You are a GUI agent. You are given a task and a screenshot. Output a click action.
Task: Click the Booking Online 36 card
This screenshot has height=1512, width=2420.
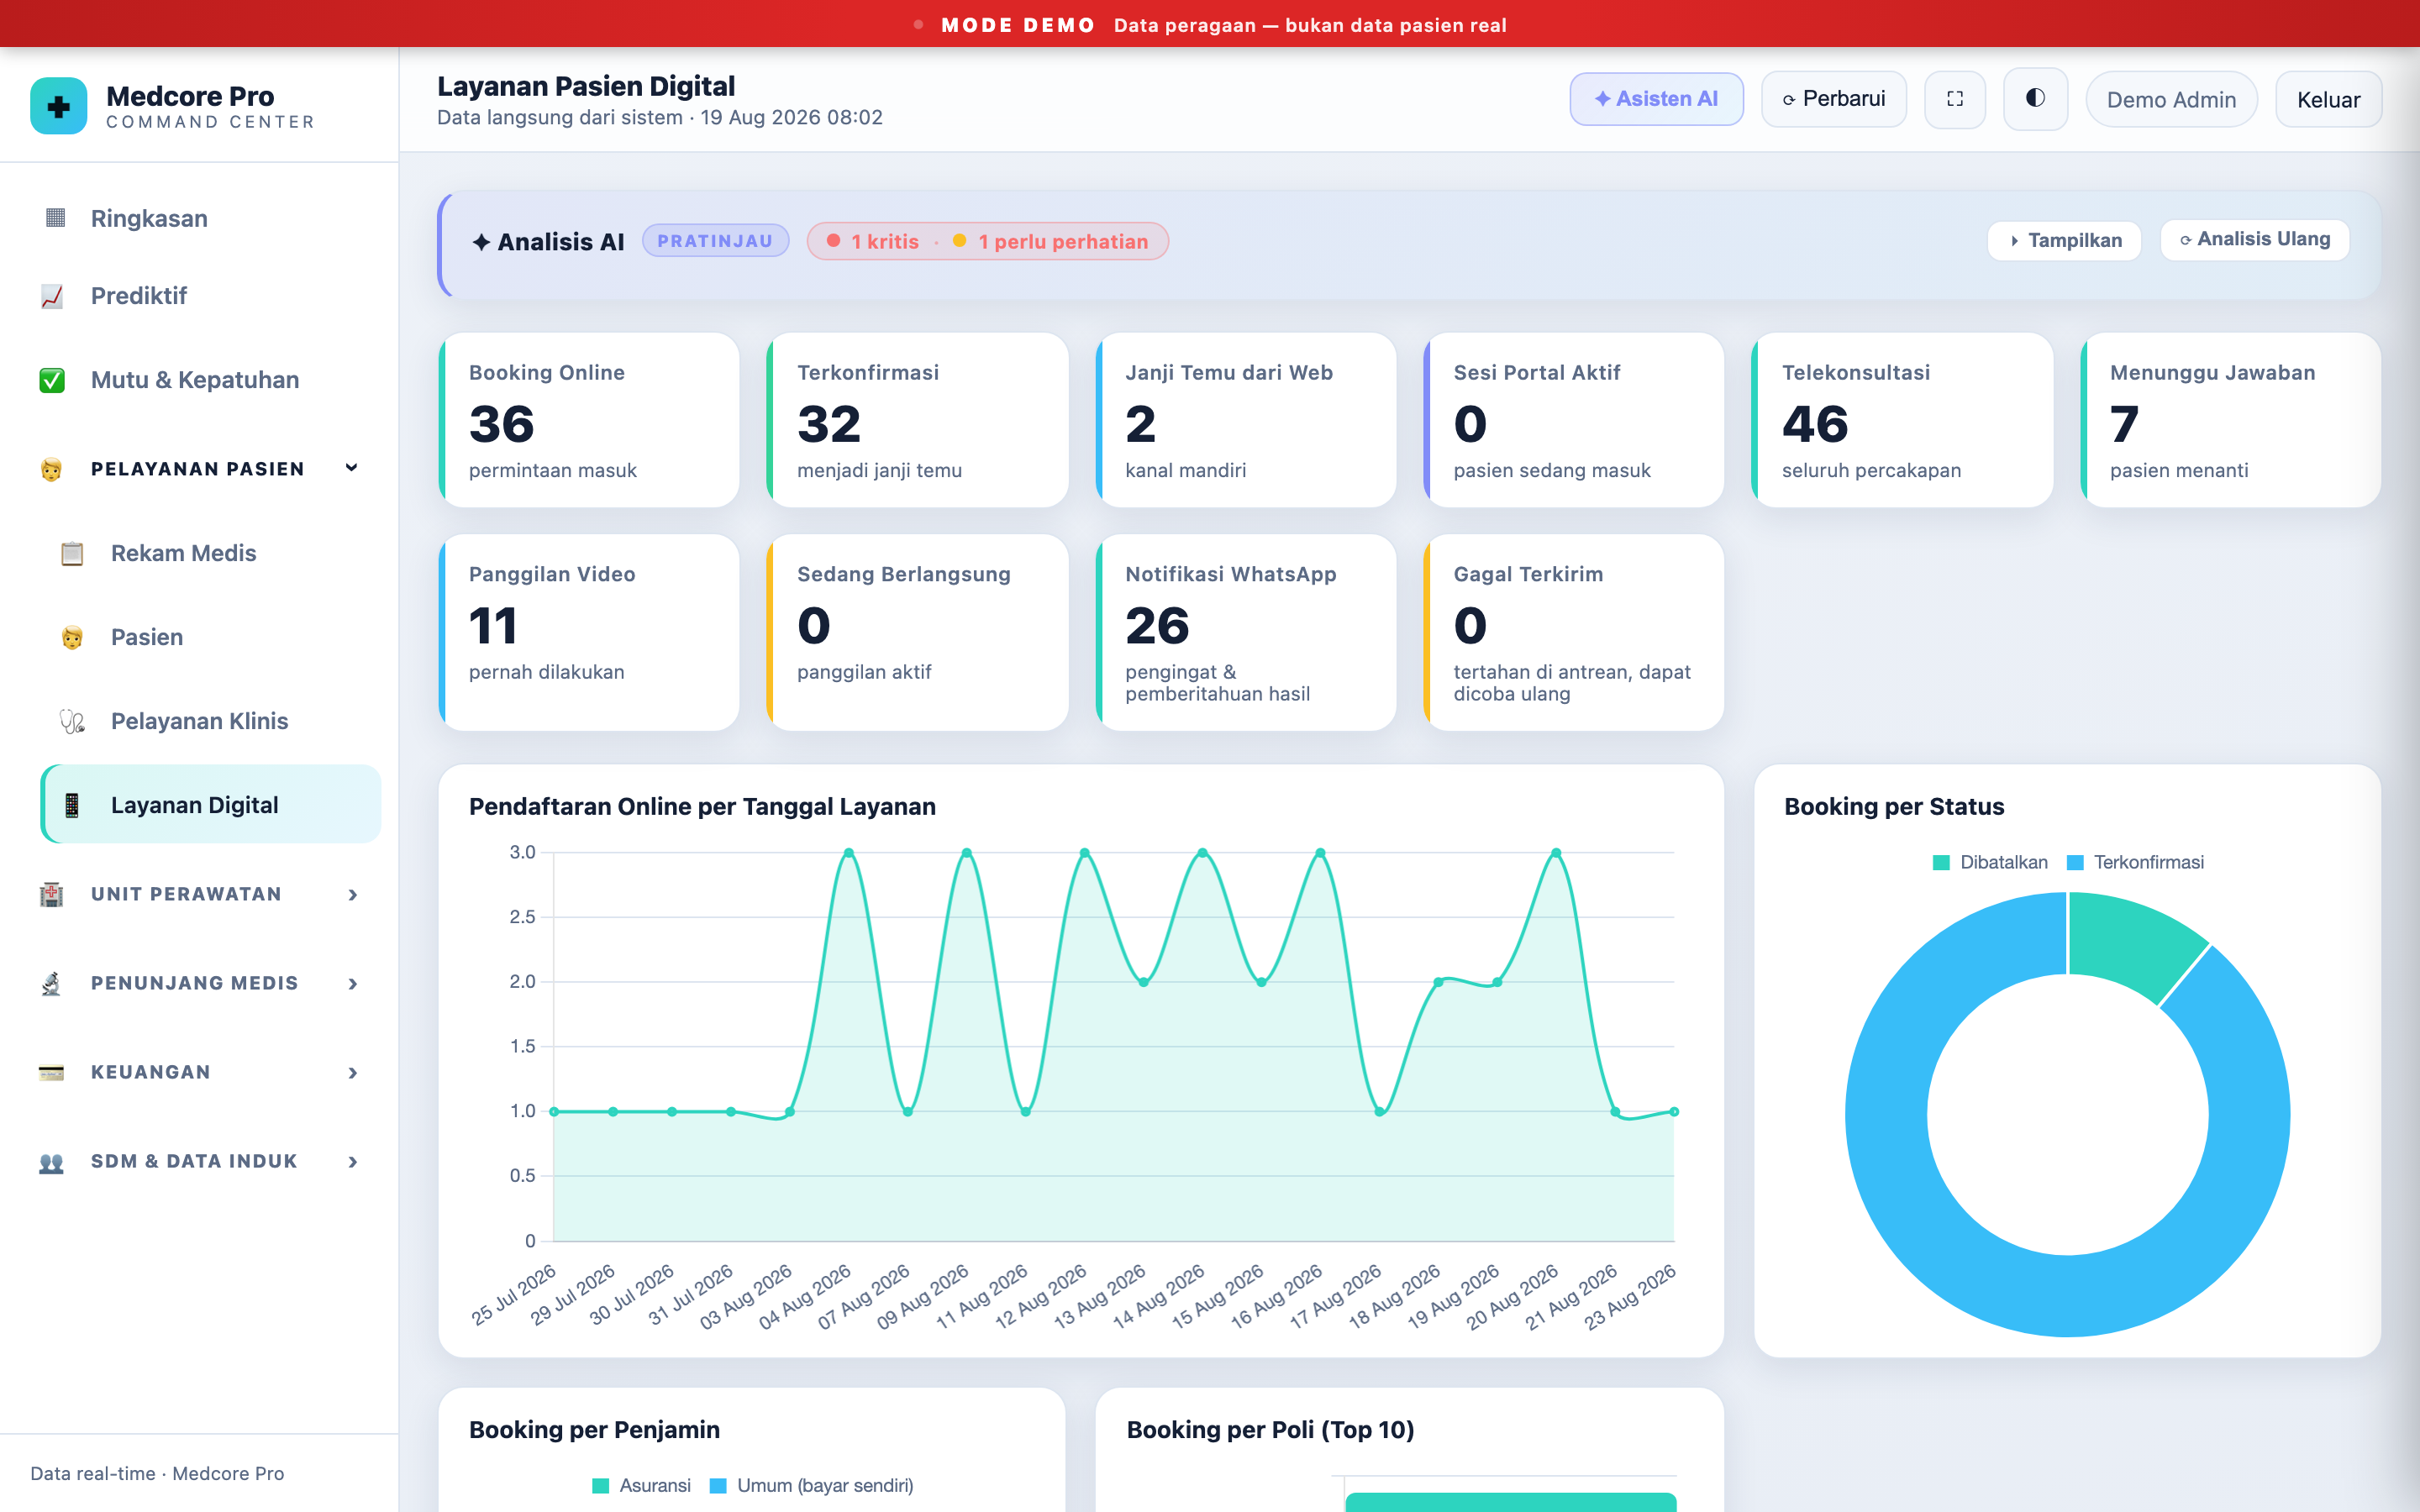[589, 420]
